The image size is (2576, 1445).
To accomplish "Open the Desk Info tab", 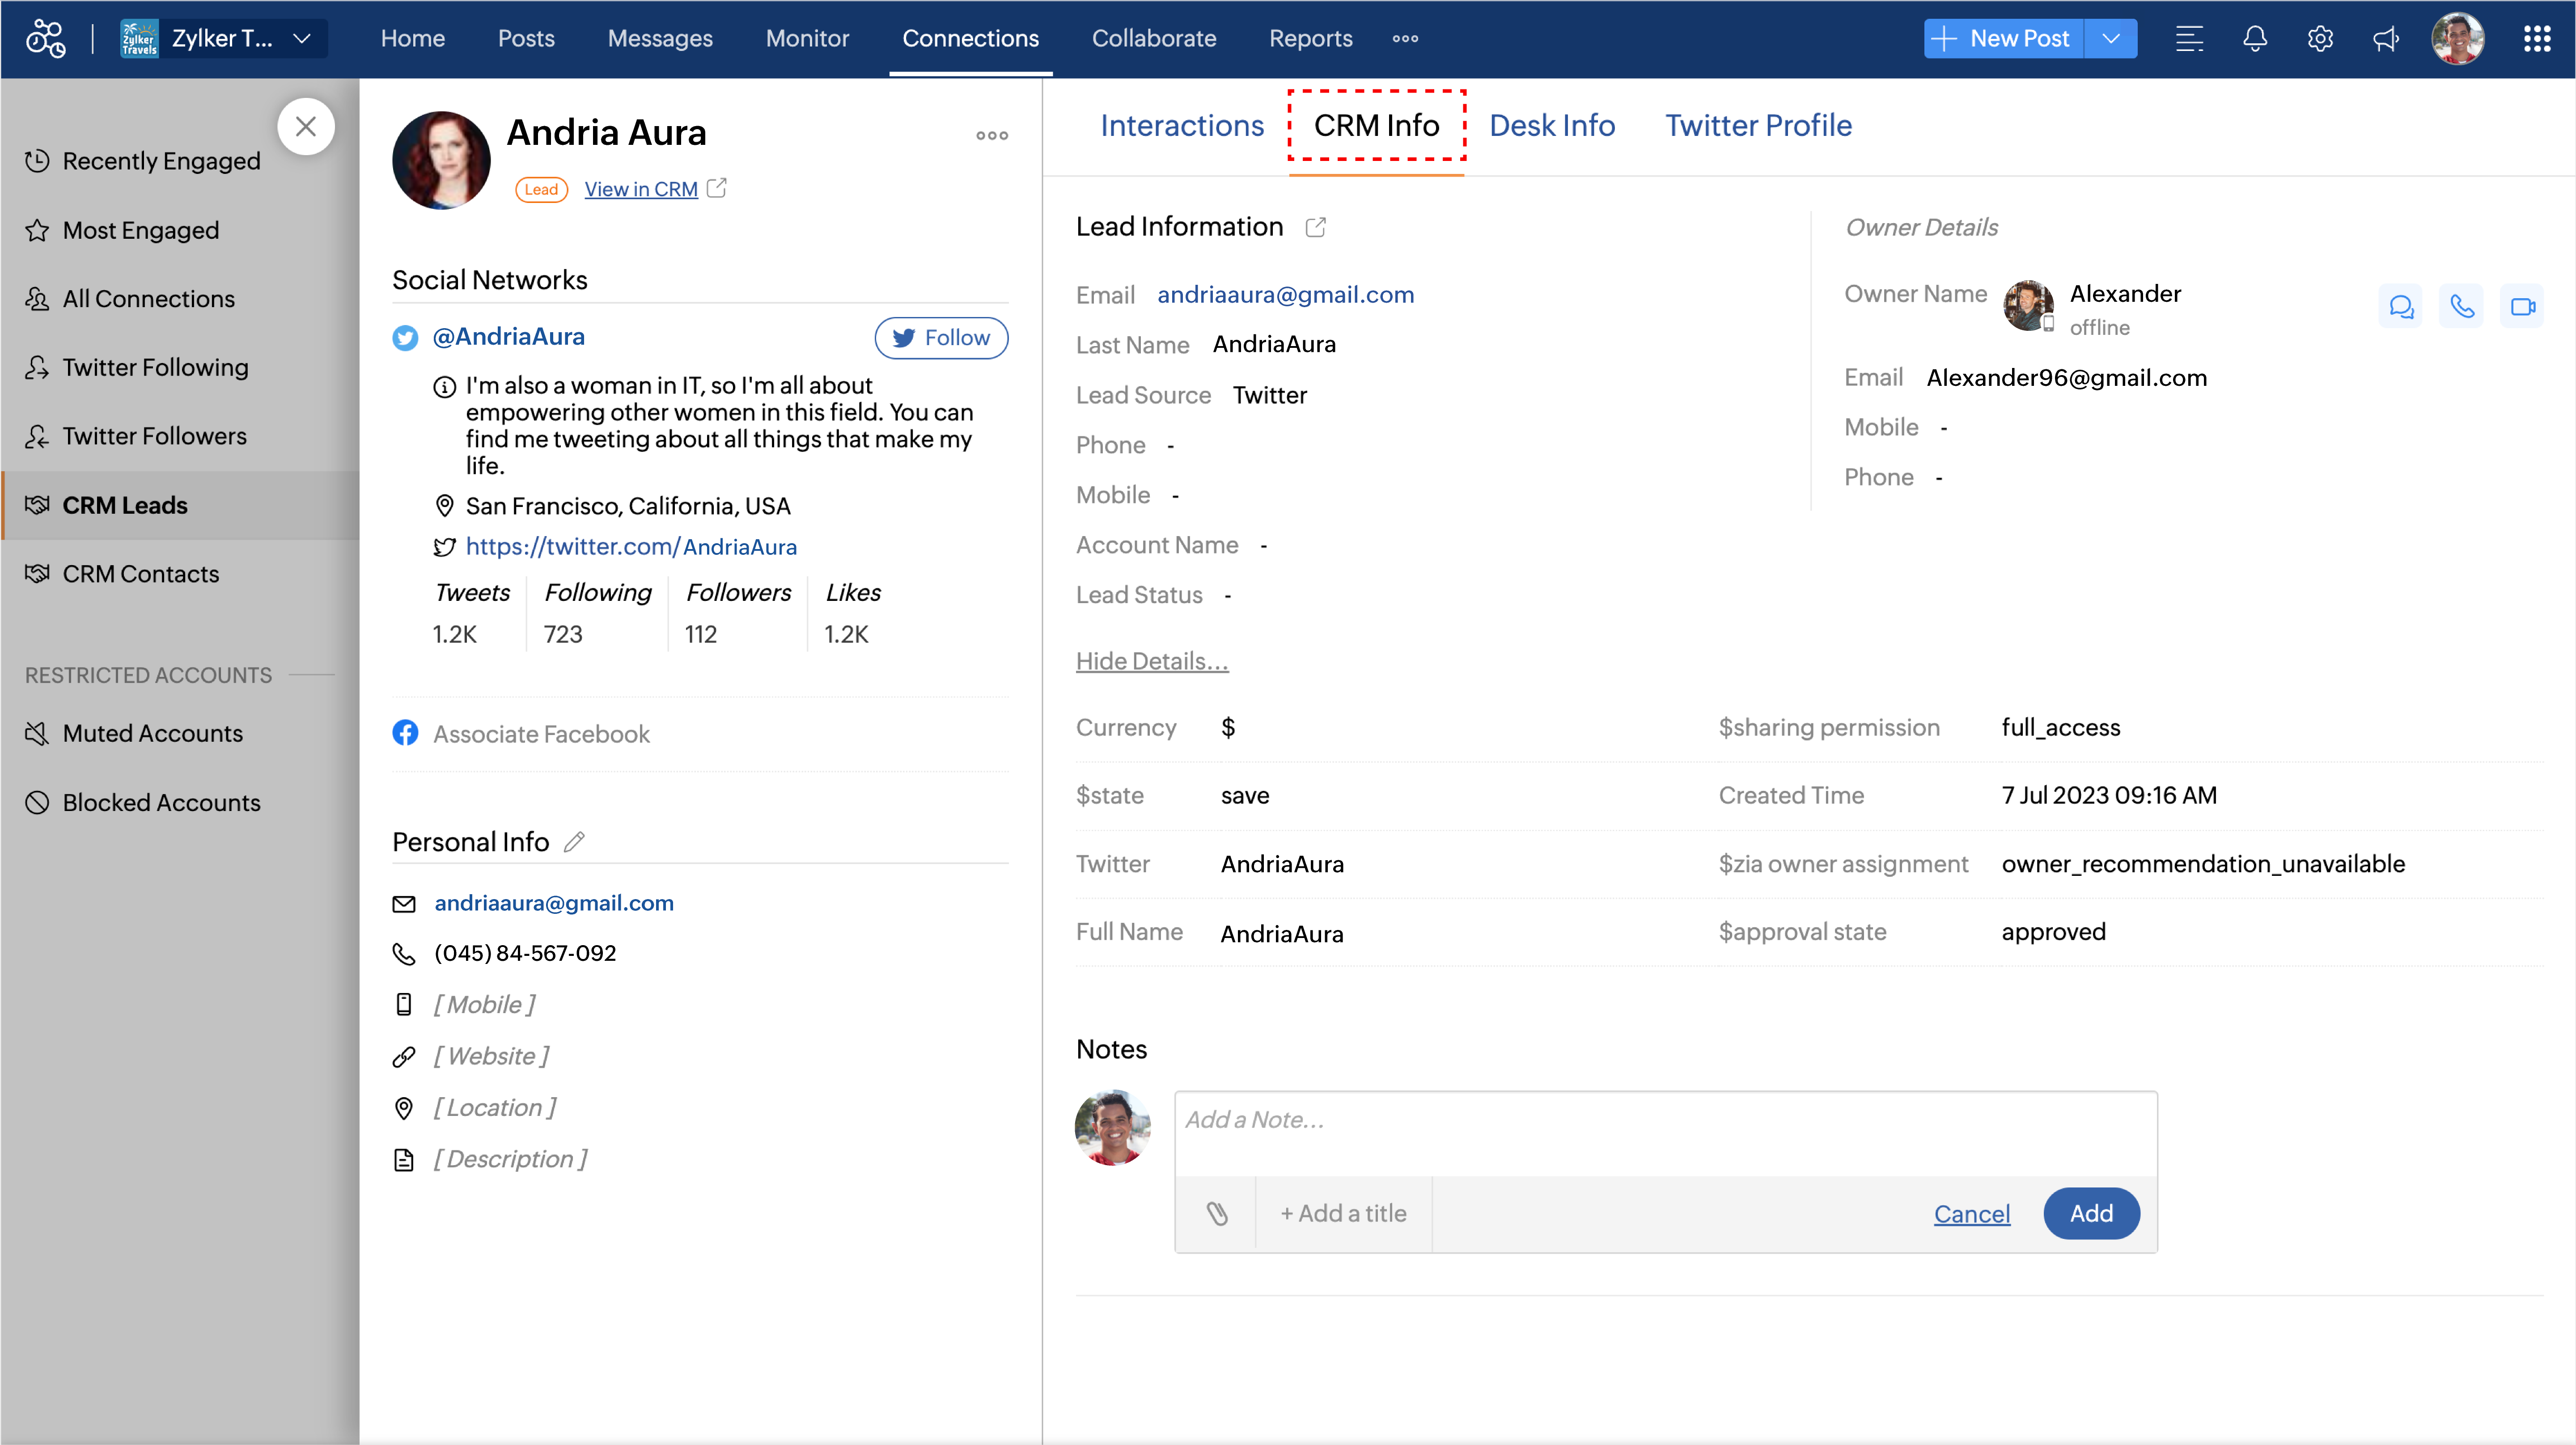I will 1552,125.
